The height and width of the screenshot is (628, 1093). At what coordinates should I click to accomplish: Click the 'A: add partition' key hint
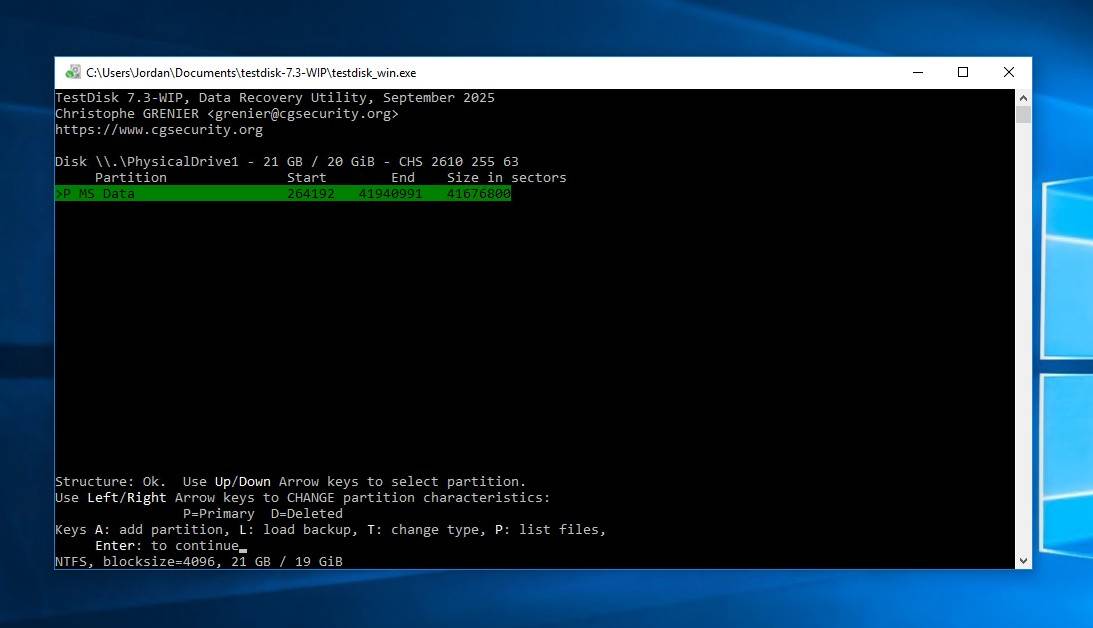(163, 530)
